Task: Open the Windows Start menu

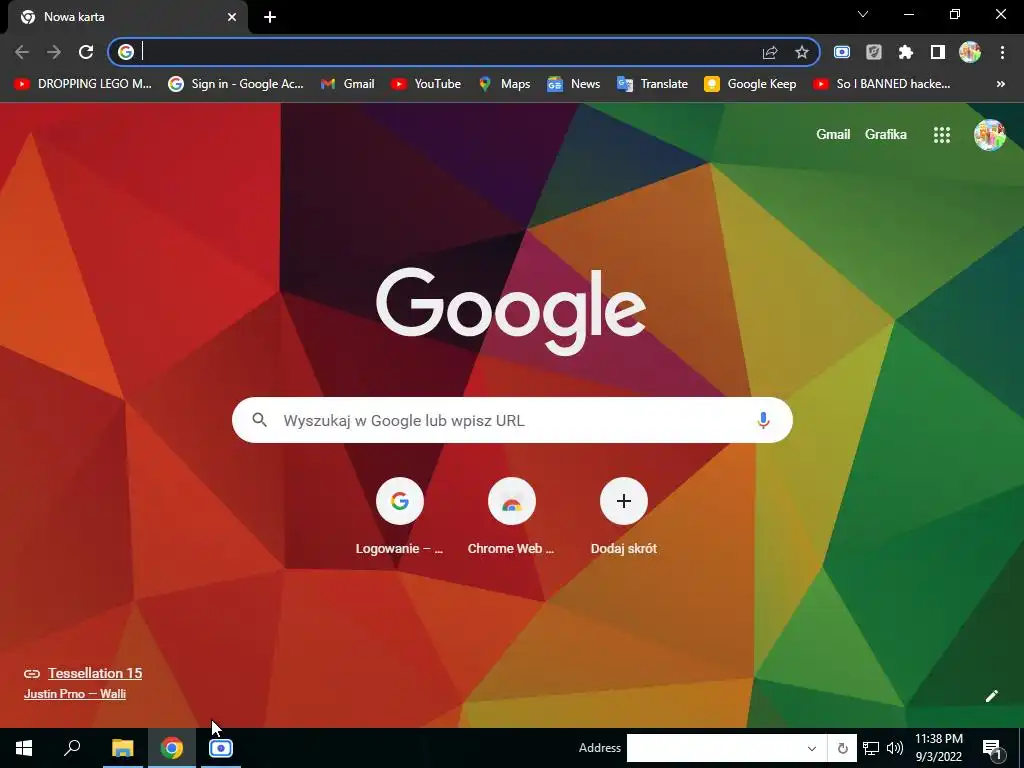Action: (x=24, y=748)
